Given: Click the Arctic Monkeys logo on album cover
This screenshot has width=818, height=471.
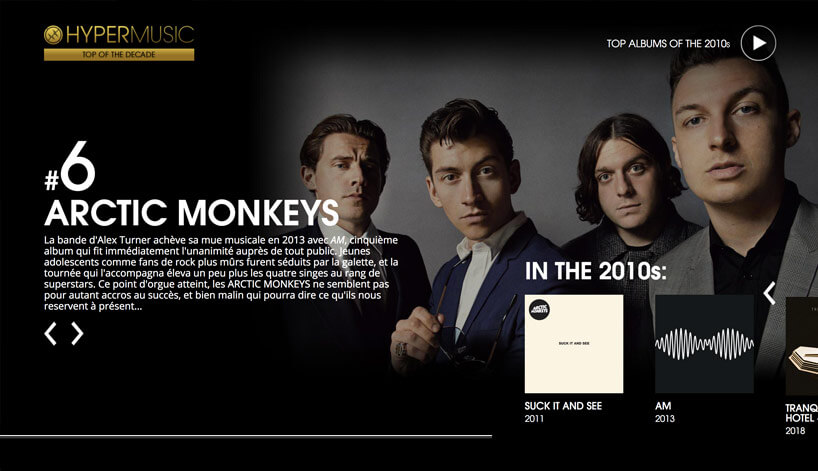Looking at the screenshot, I should pyautogui.click(x=539, y=310).
